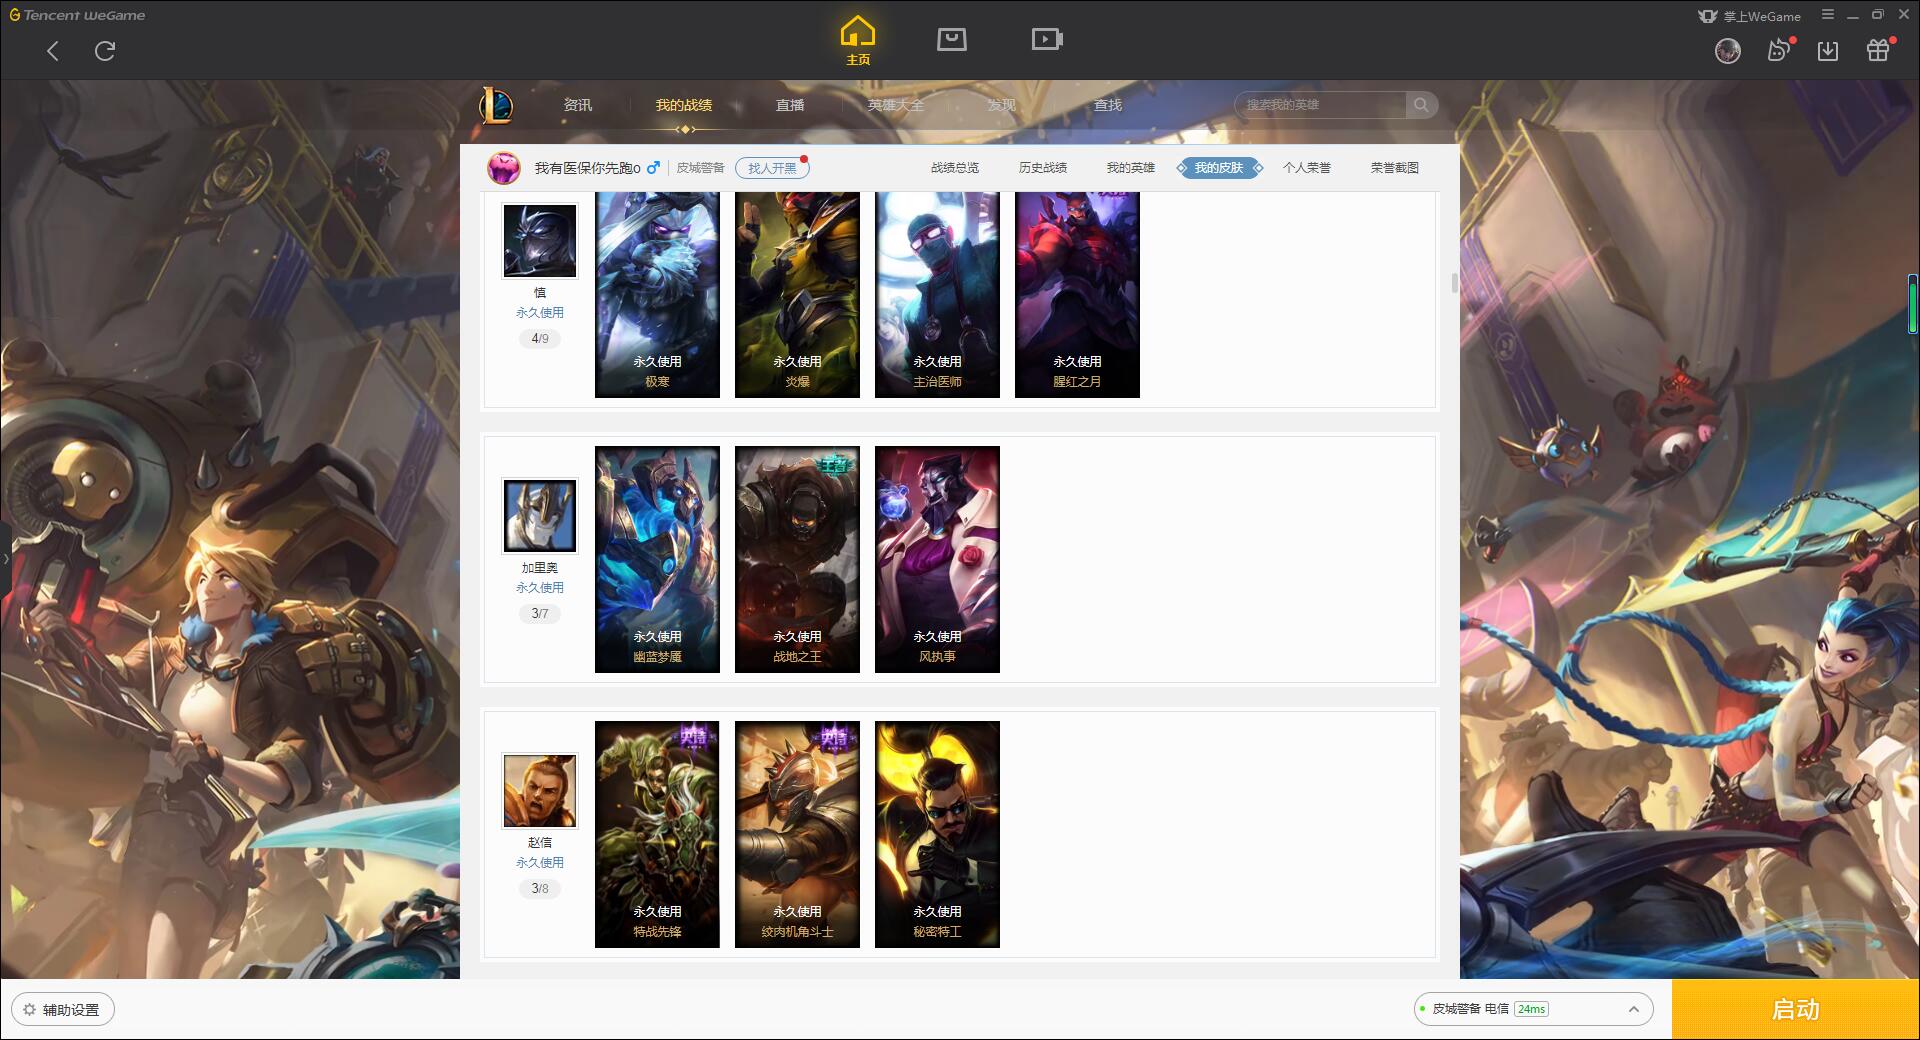Open the 直播 tab
Screen dimensions: 1920x1040
click(790, 105)
